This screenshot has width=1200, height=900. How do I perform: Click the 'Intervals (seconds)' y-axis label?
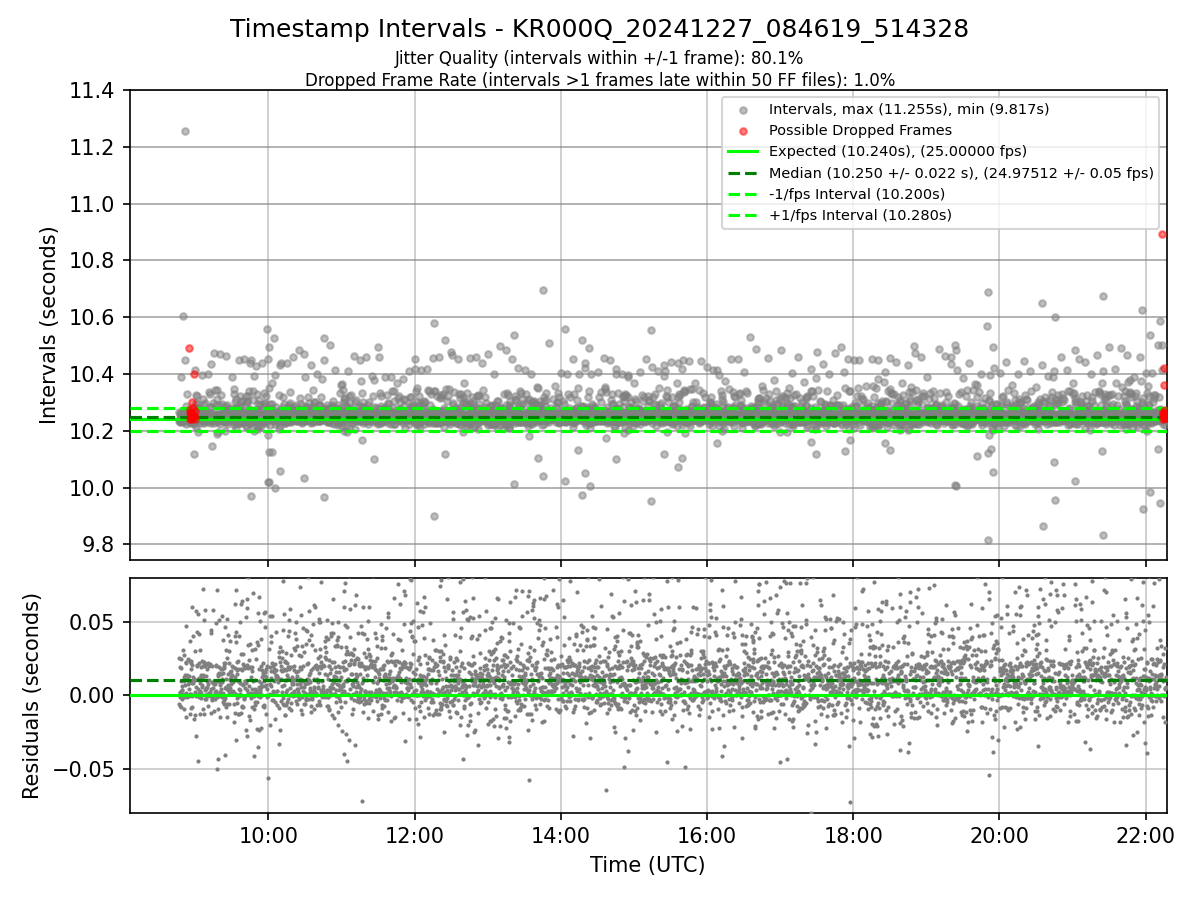click(49, 325)
